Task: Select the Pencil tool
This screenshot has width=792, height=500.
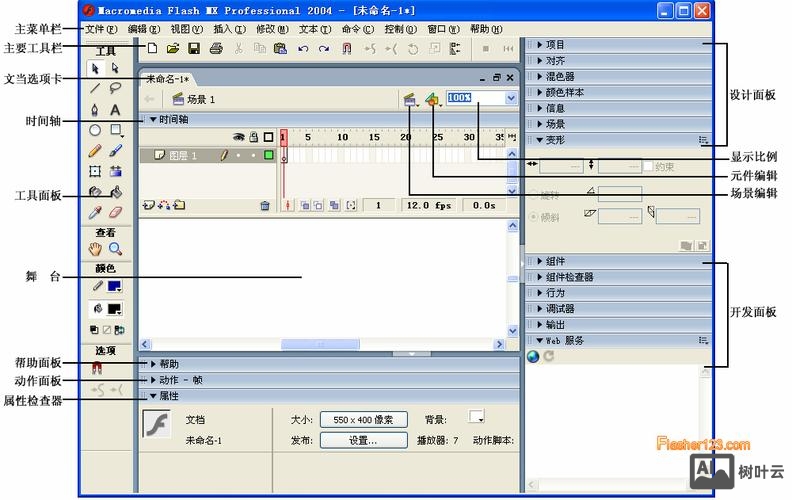Action: click(95, 151)
